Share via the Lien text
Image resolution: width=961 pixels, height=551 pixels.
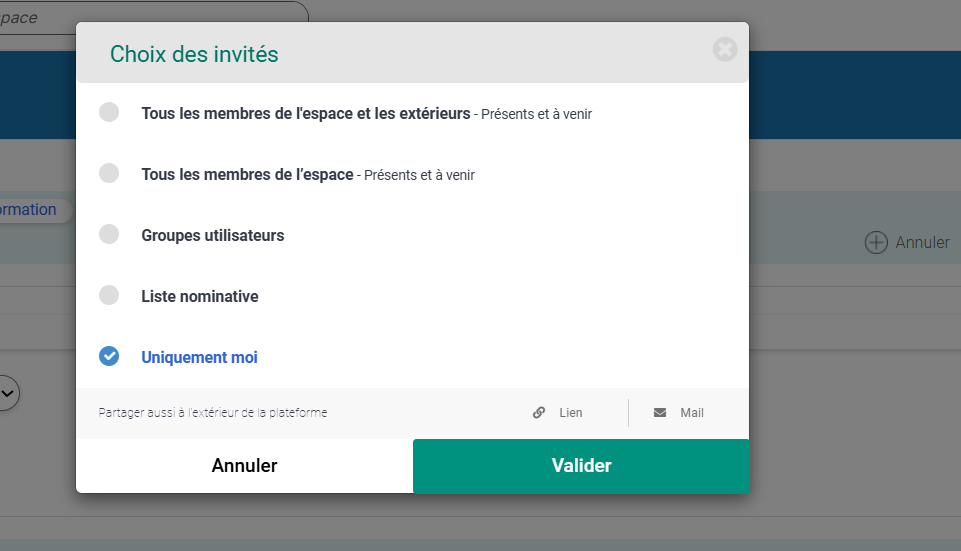coord(571,413)
